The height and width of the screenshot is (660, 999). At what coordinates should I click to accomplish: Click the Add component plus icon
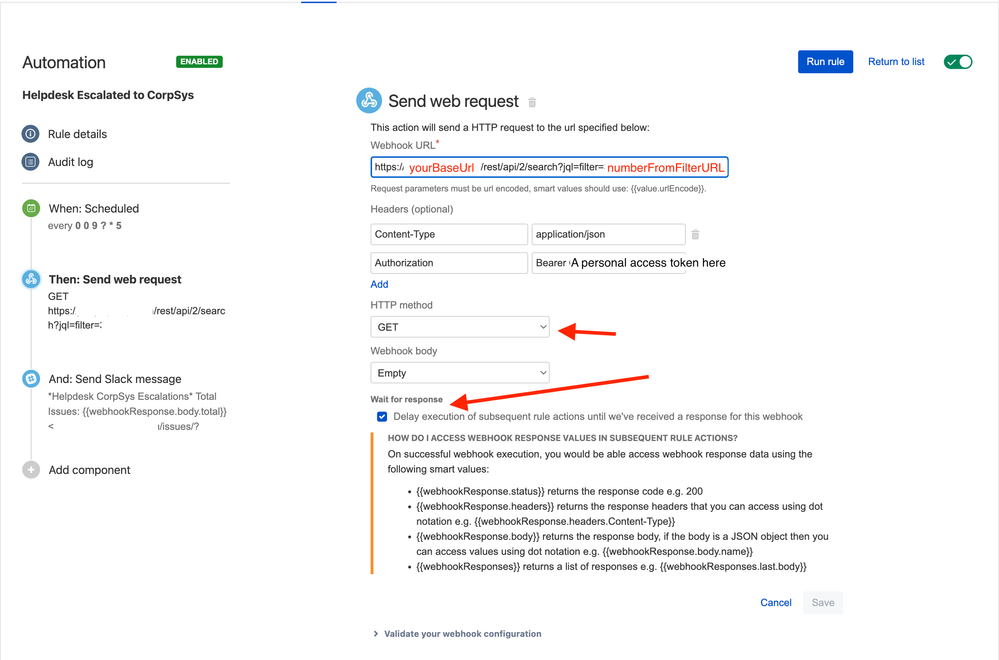pos(31,470)
